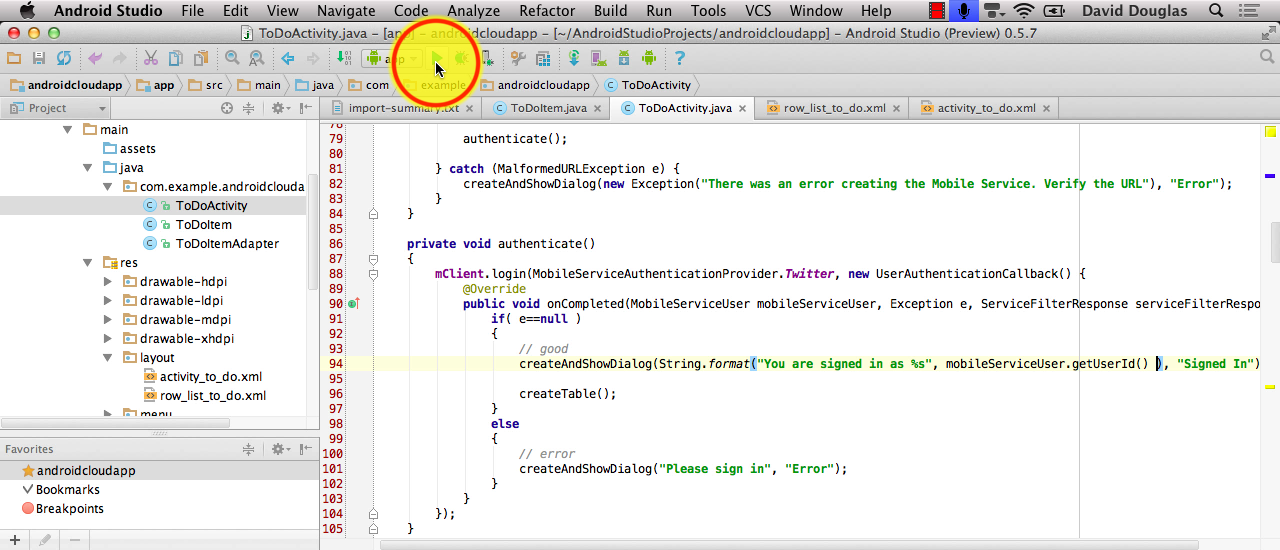1280x550 pixels.
Task: Close the ToDoItem.java tab
Action: click(598, 108)
